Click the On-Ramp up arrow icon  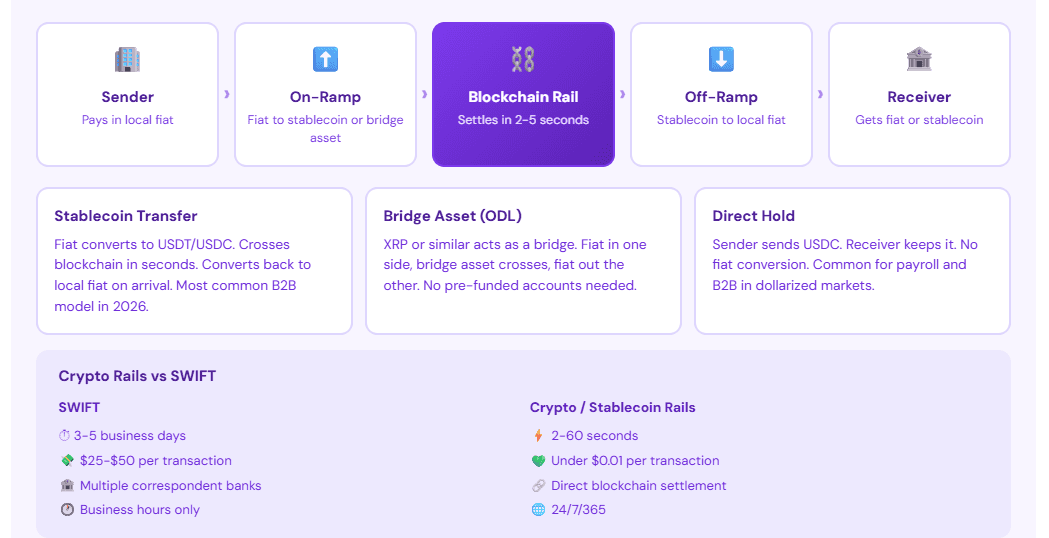tap(325, 59)
